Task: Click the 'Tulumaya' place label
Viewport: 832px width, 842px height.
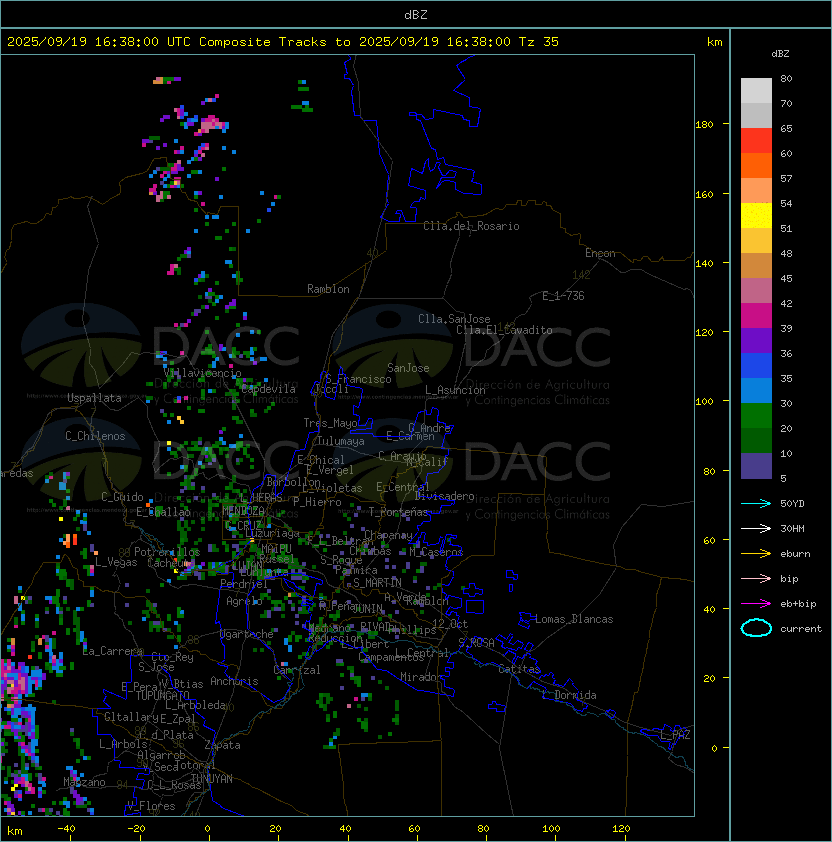Action: click(341, 441)
